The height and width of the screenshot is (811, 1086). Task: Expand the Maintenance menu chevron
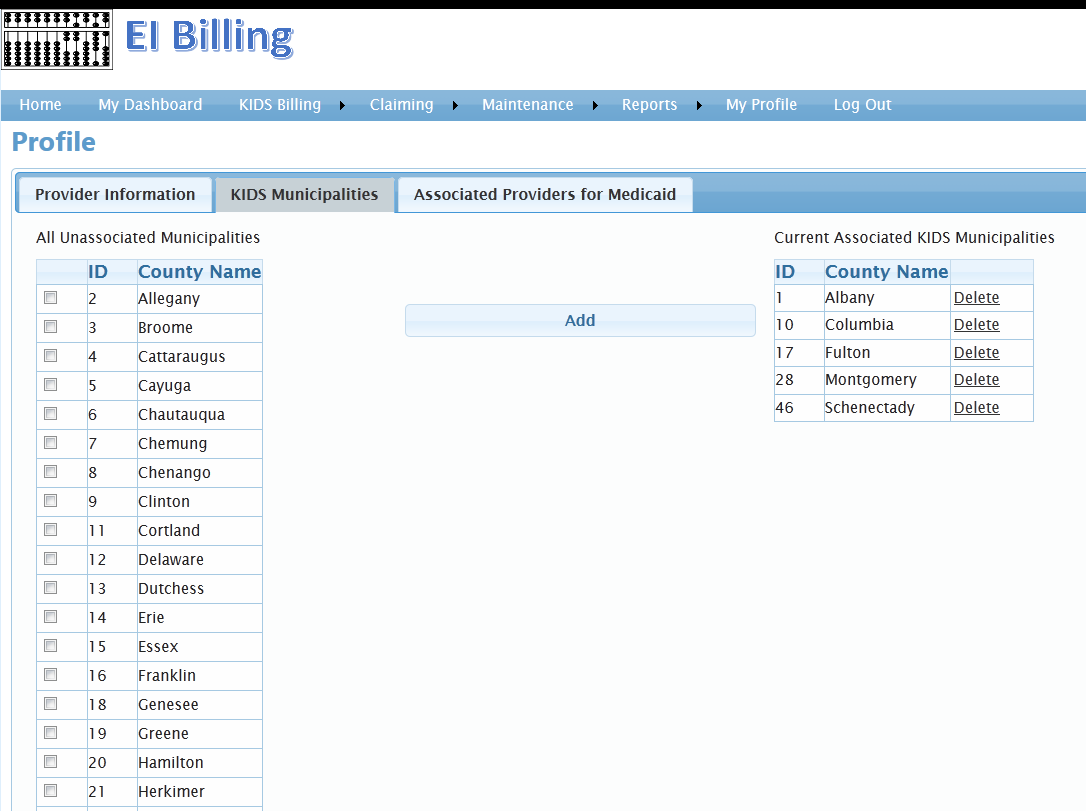595,105
